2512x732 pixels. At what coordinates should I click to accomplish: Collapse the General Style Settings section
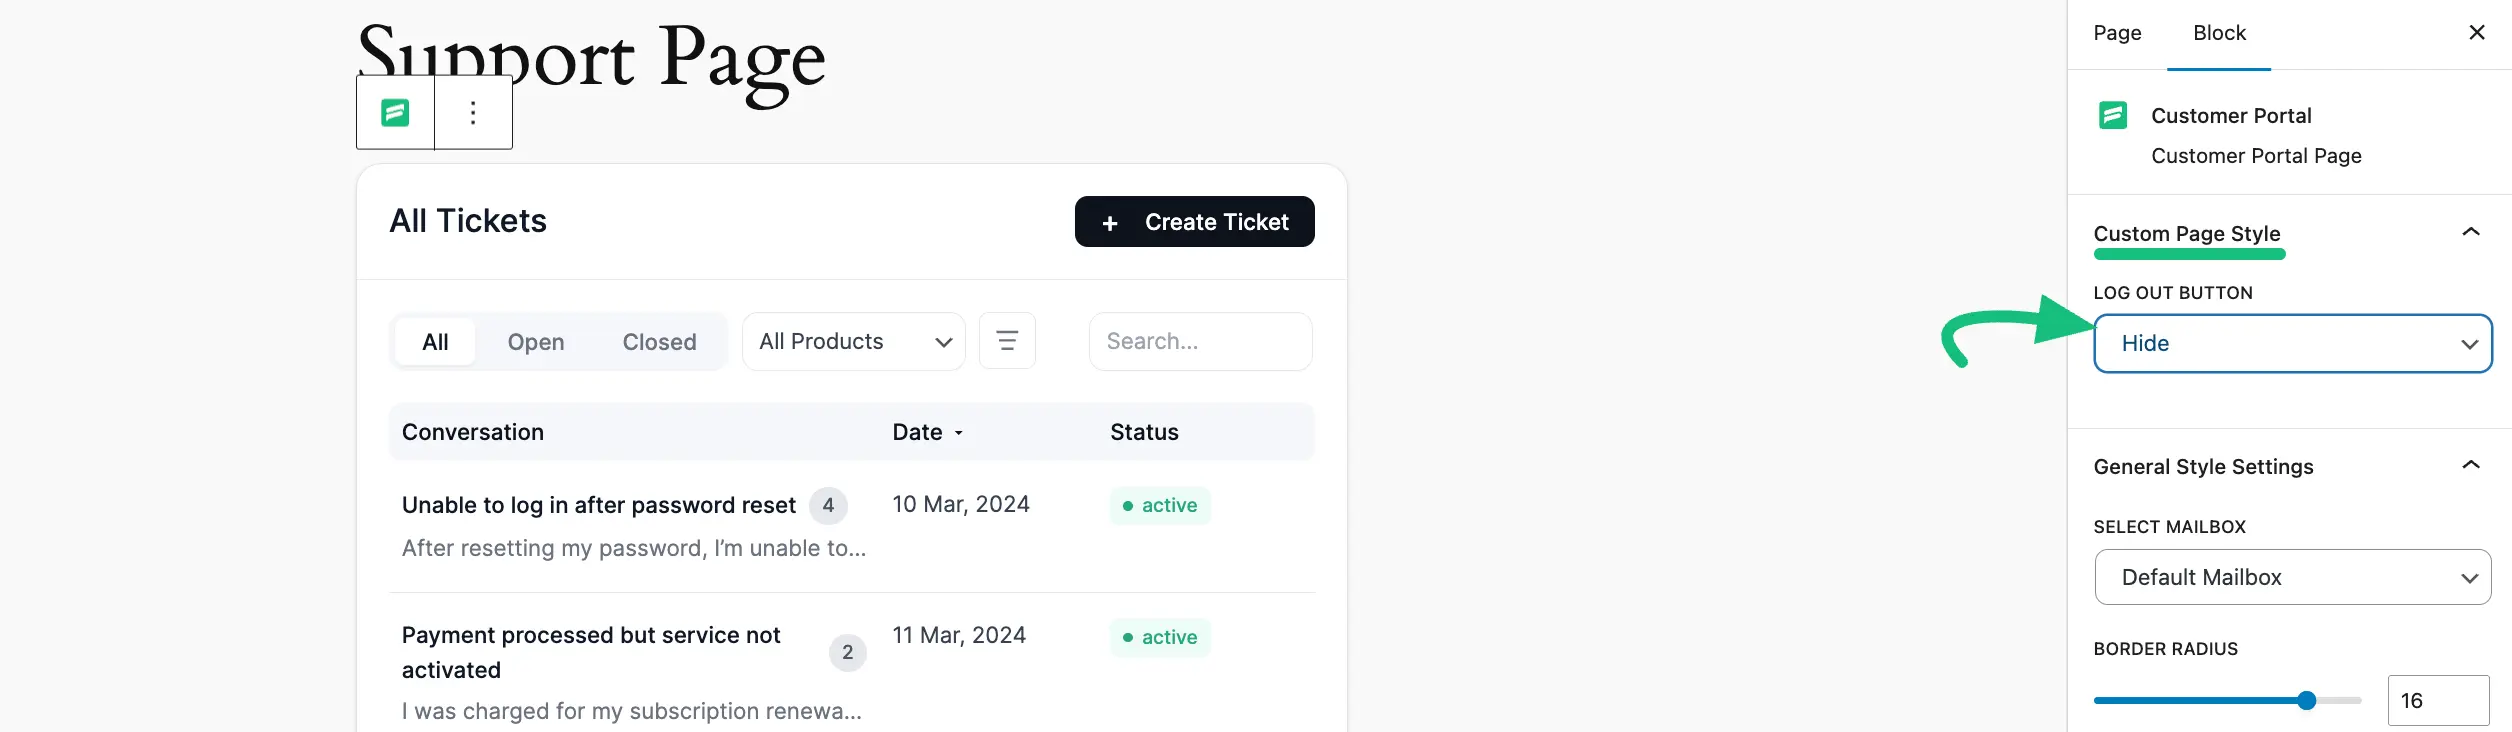pos(2470,466)
